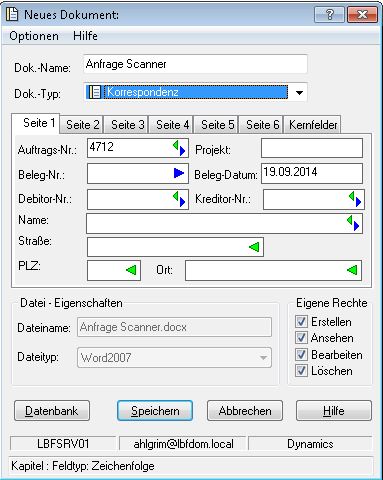The width and height of the screenshot is (383, 480).
Task: Toggle the Bearbeiten permission checkbox
Action: 301,354
